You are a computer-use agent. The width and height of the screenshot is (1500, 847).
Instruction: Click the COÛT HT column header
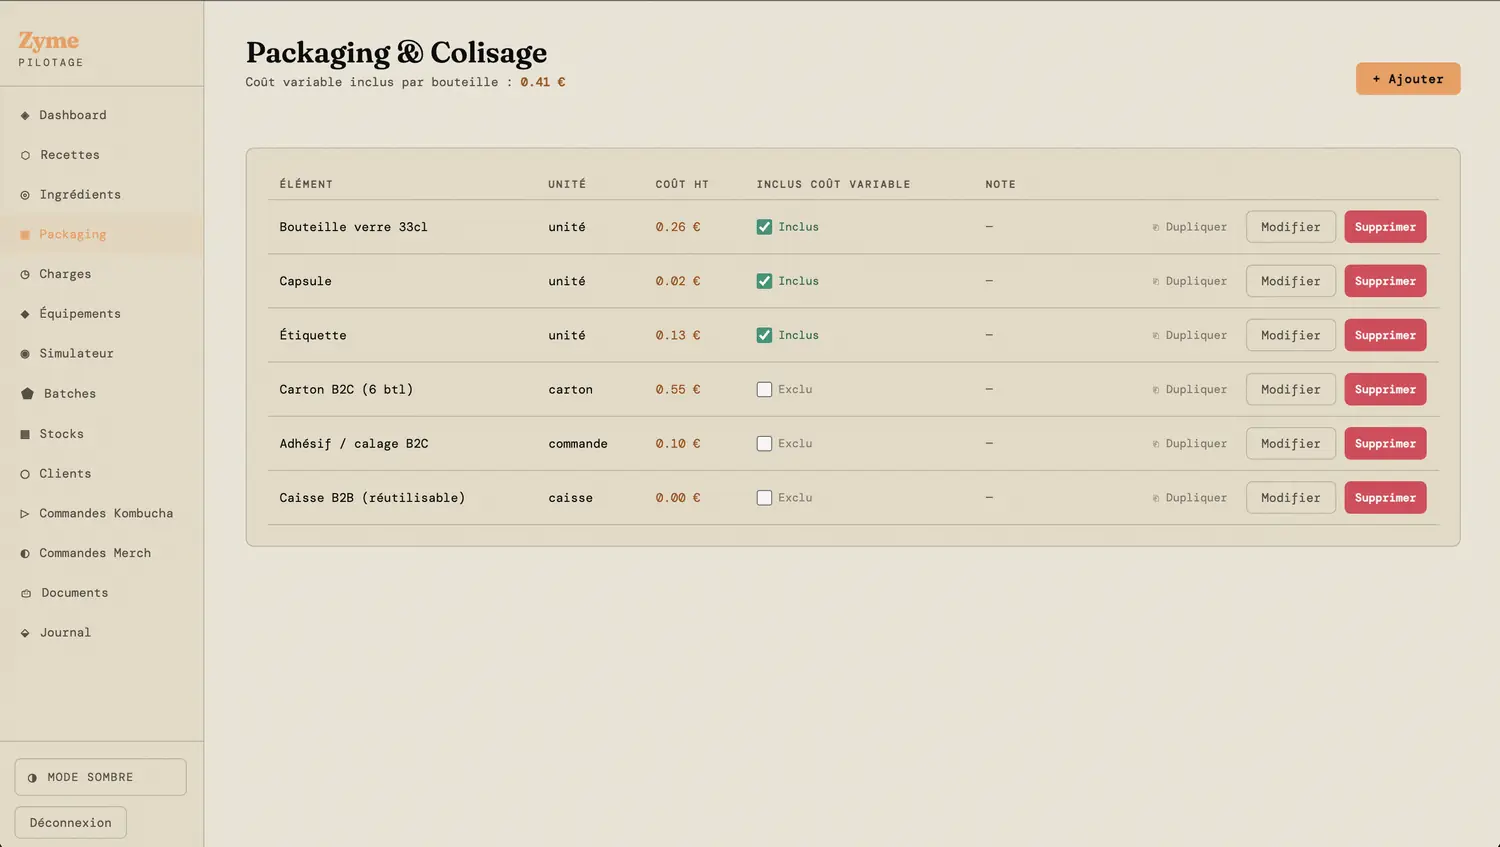tap(682, 184)
